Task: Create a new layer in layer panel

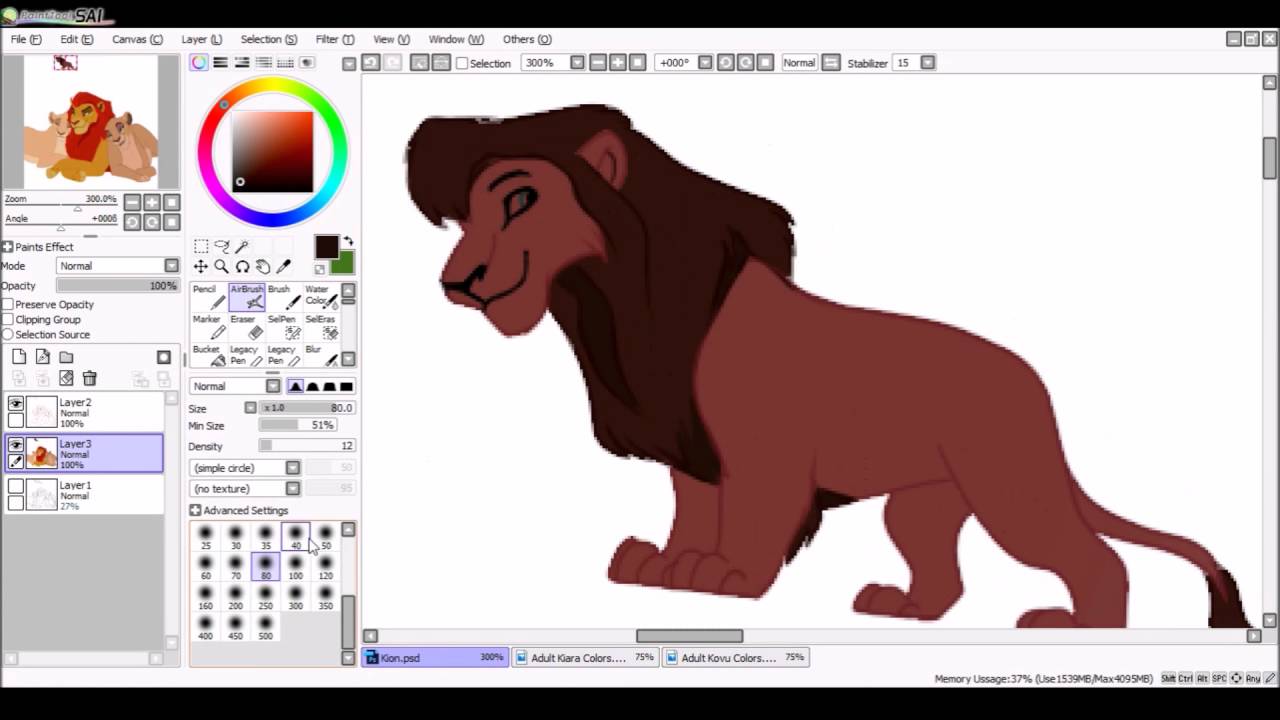Action: pyautogui.click(x=19, y=357)
